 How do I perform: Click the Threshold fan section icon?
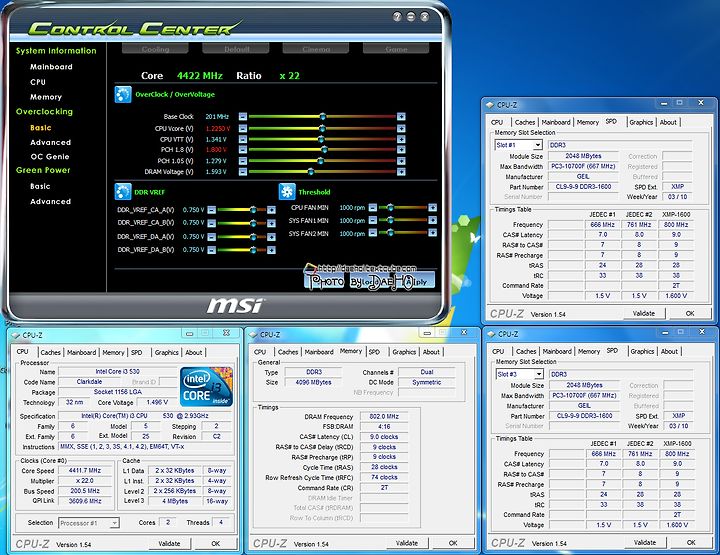pyautogui.click(x=287, y=191)
